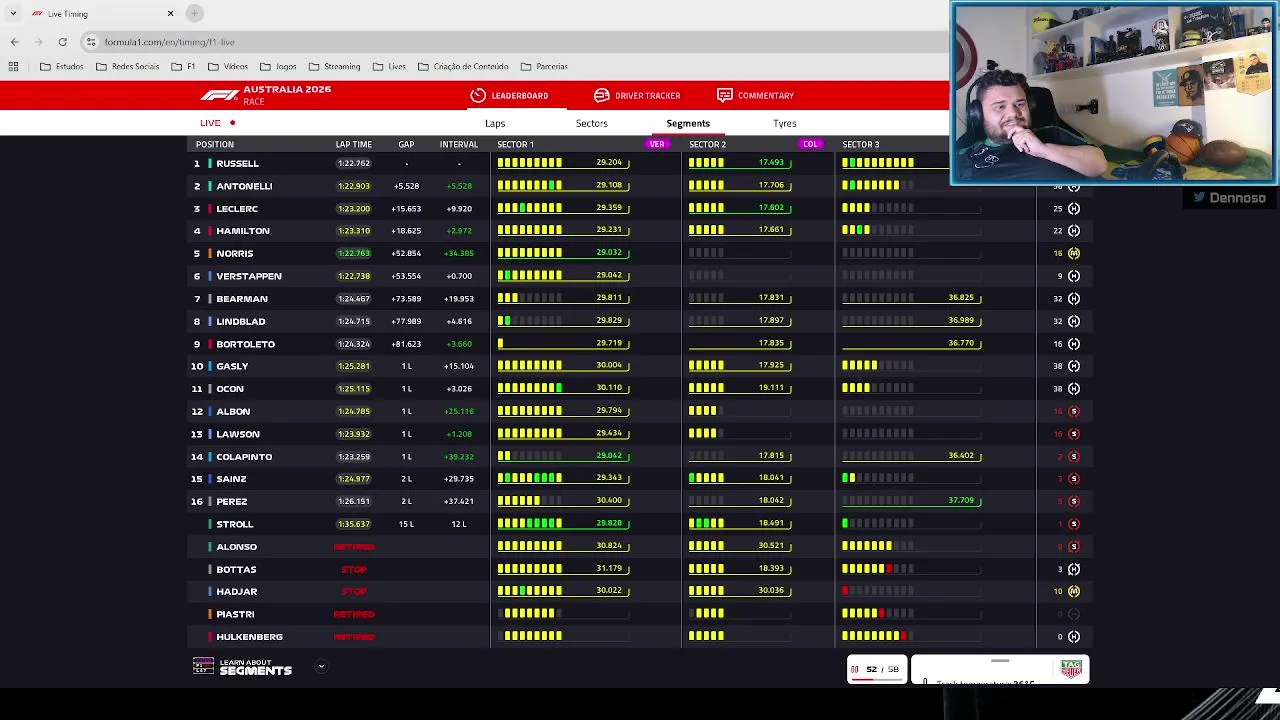Image resolution: width=1280 pixels, height=720 pixels.
Task: Toggle the LIVE timing indicator
Action: pyautogui.click(x=217, y=123)
